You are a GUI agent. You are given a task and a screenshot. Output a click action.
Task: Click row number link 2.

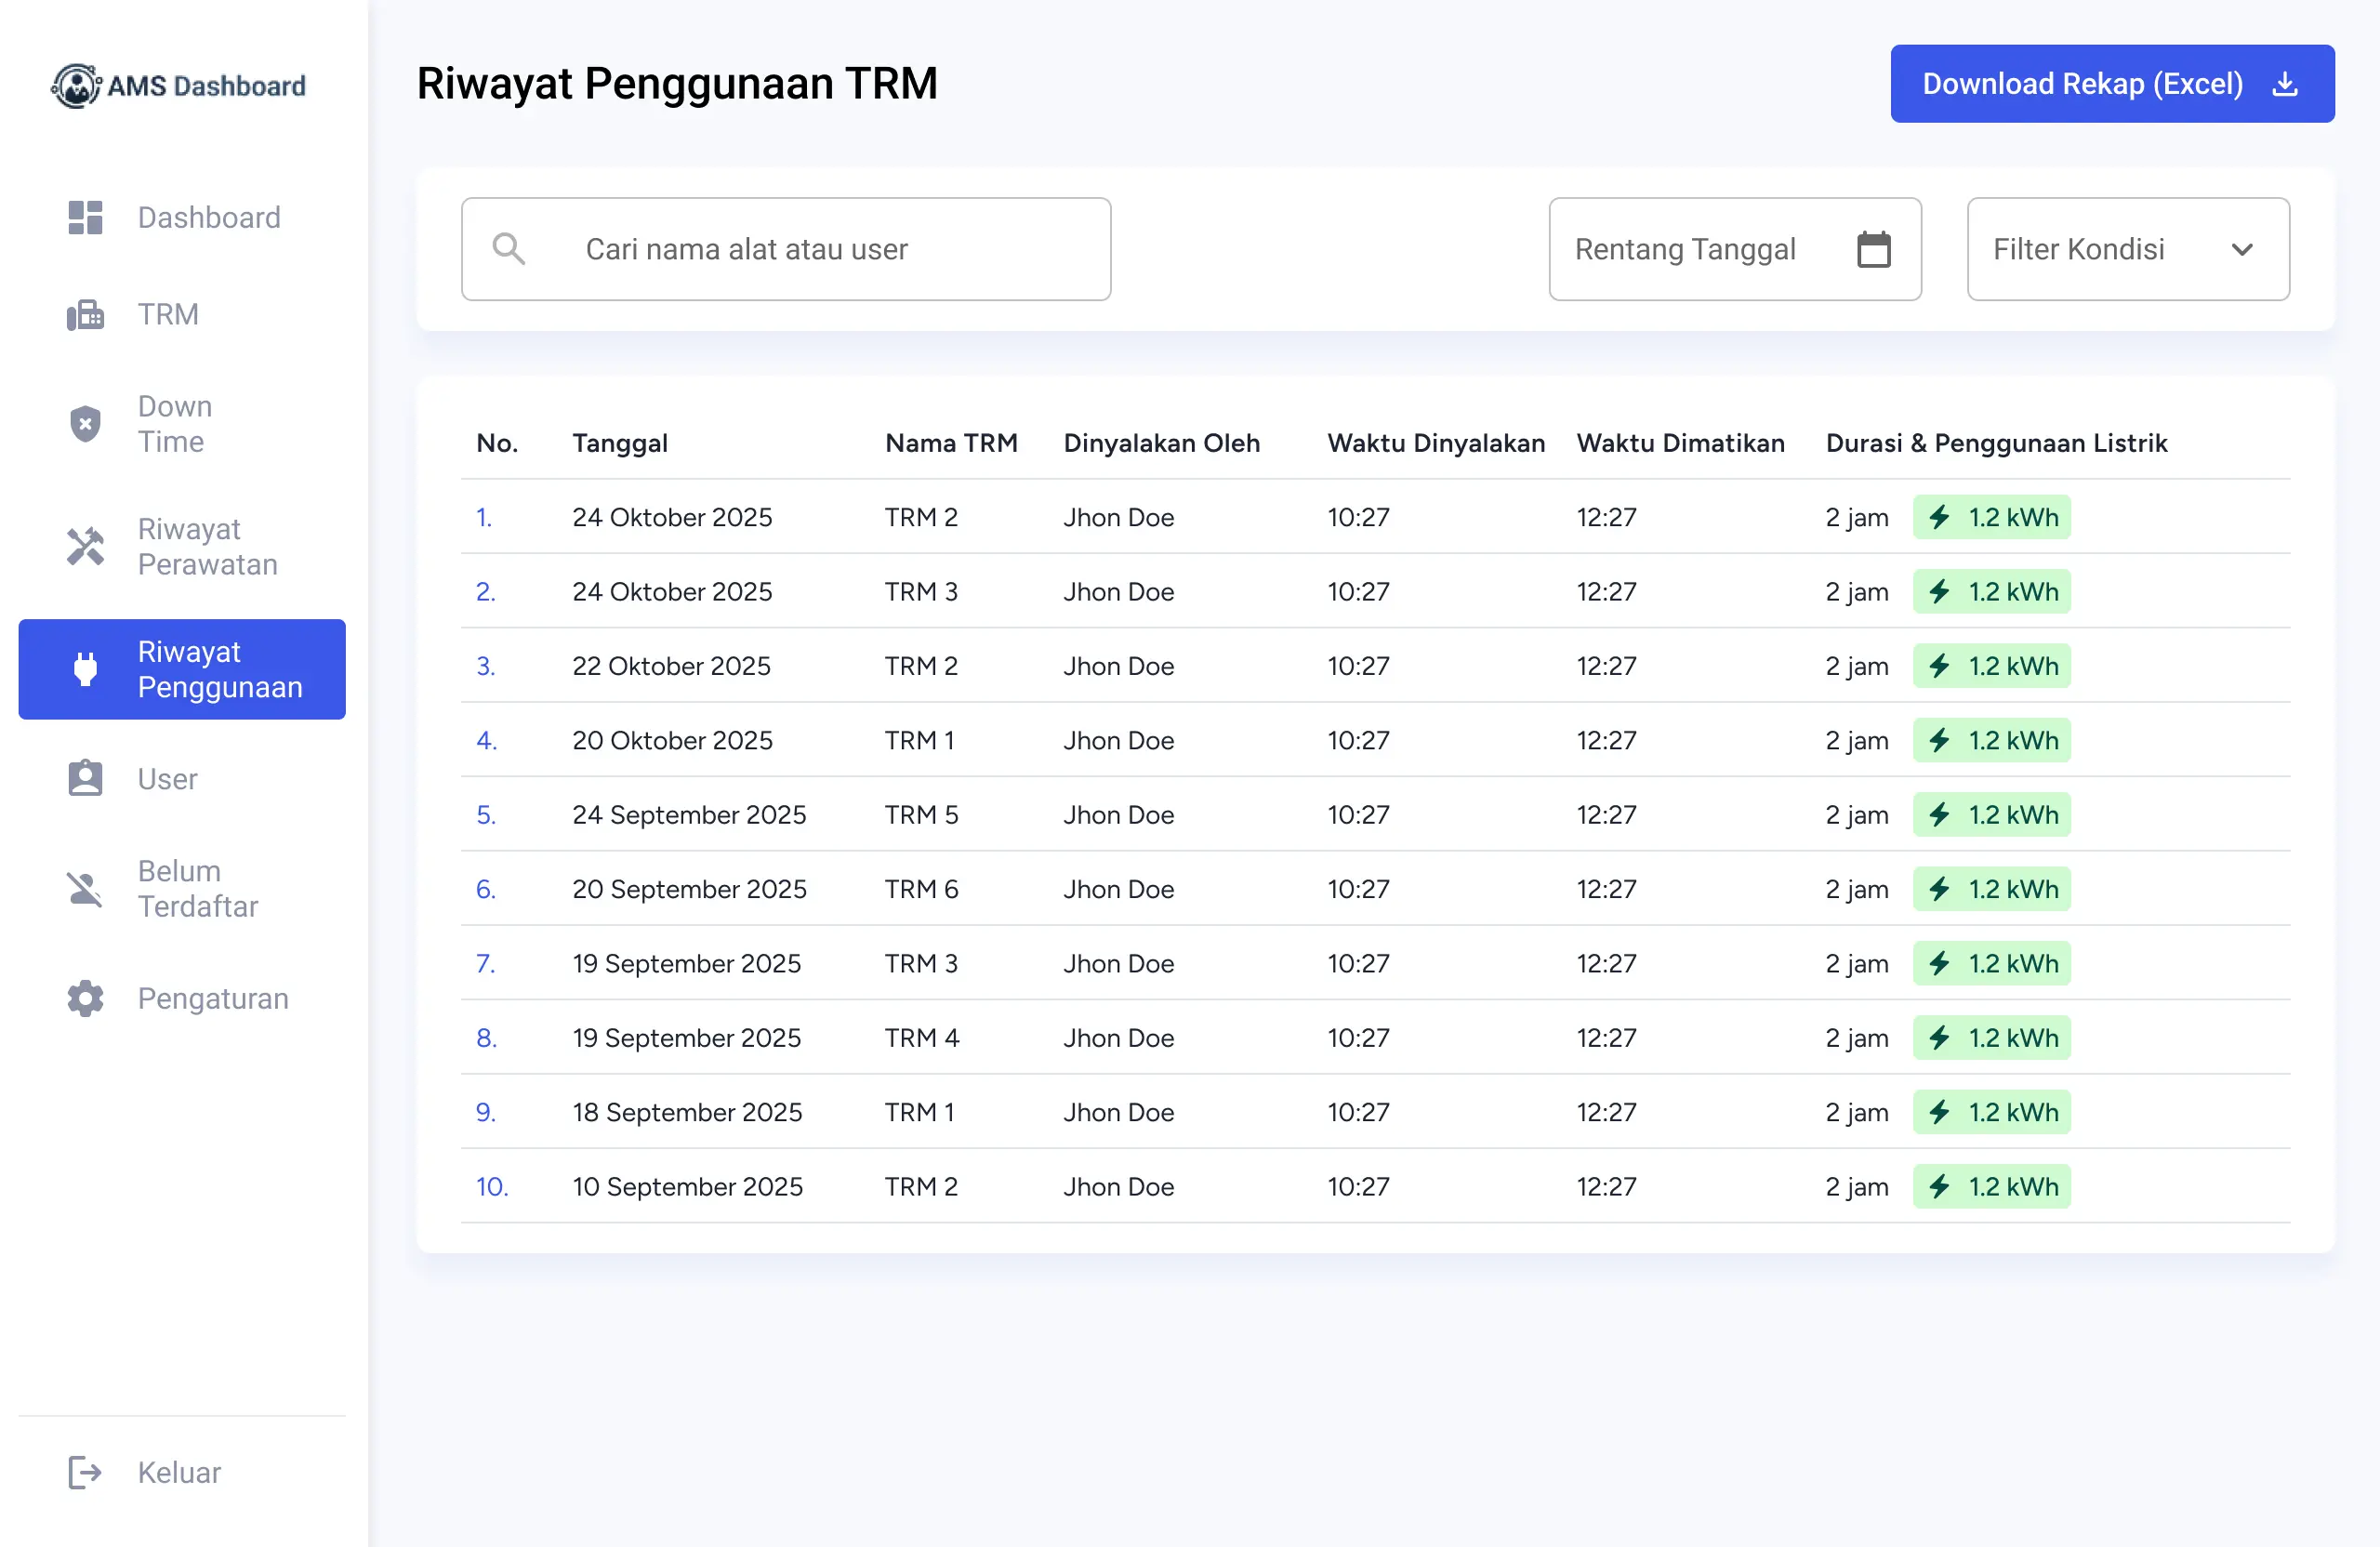[485, 591]
